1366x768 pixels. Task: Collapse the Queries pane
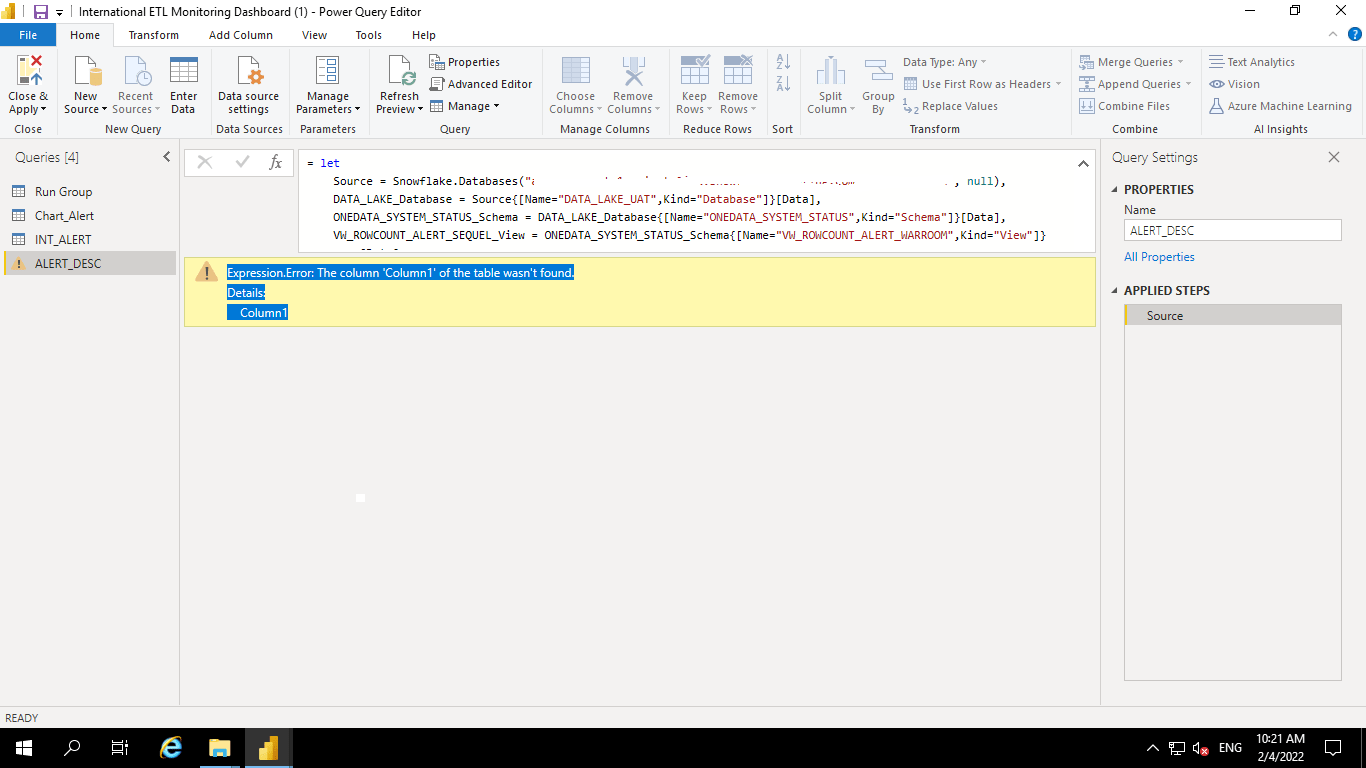tap(167, 156)
